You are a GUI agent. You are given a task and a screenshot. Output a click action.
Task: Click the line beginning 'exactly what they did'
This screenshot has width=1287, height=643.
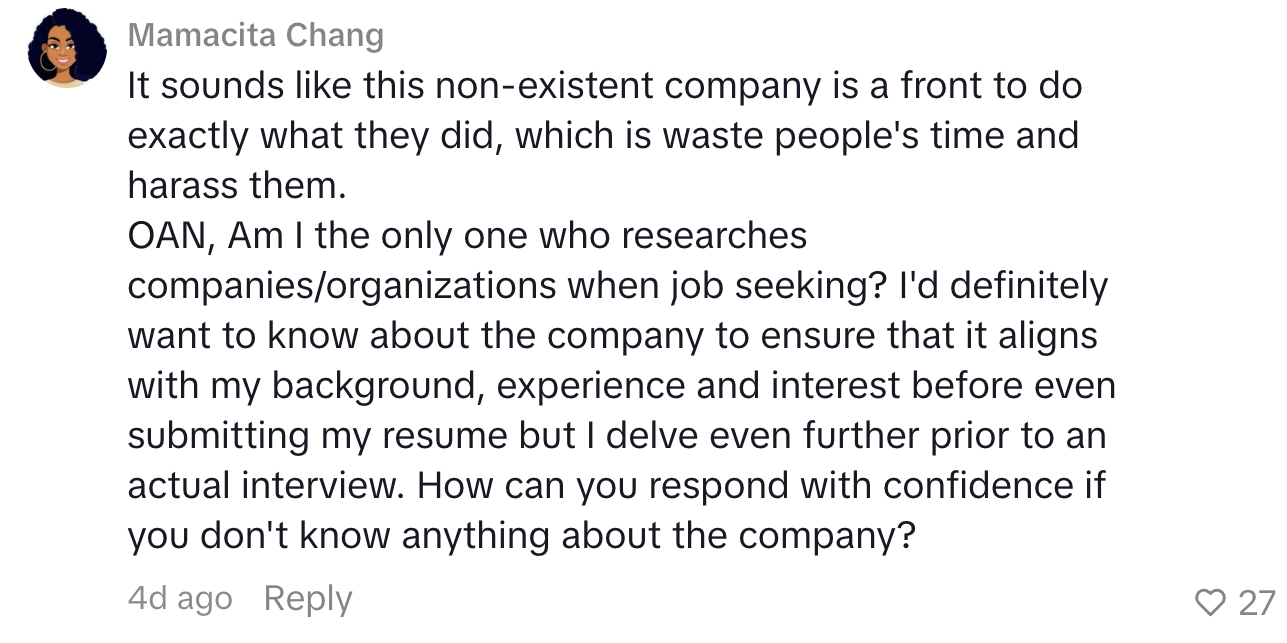(x=603, y=136)
